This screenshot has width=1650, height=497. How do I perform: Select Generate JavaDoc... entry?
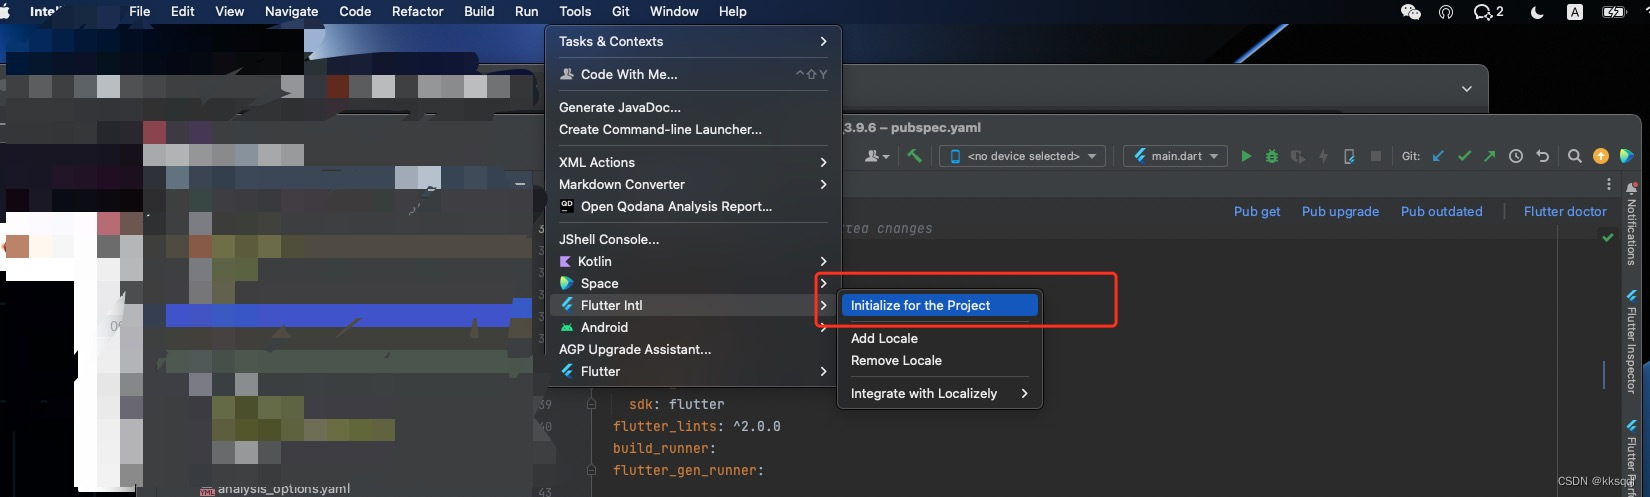click(694, 107)
